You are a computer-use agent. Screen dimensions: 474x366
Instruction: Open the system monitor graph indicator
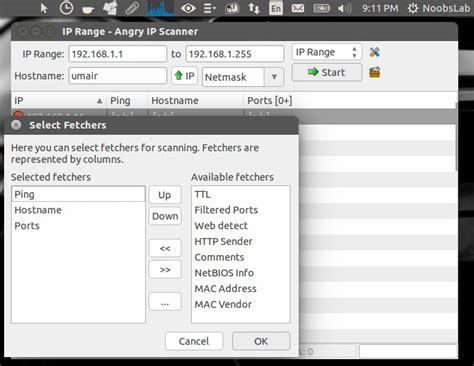tap(160, 8)
